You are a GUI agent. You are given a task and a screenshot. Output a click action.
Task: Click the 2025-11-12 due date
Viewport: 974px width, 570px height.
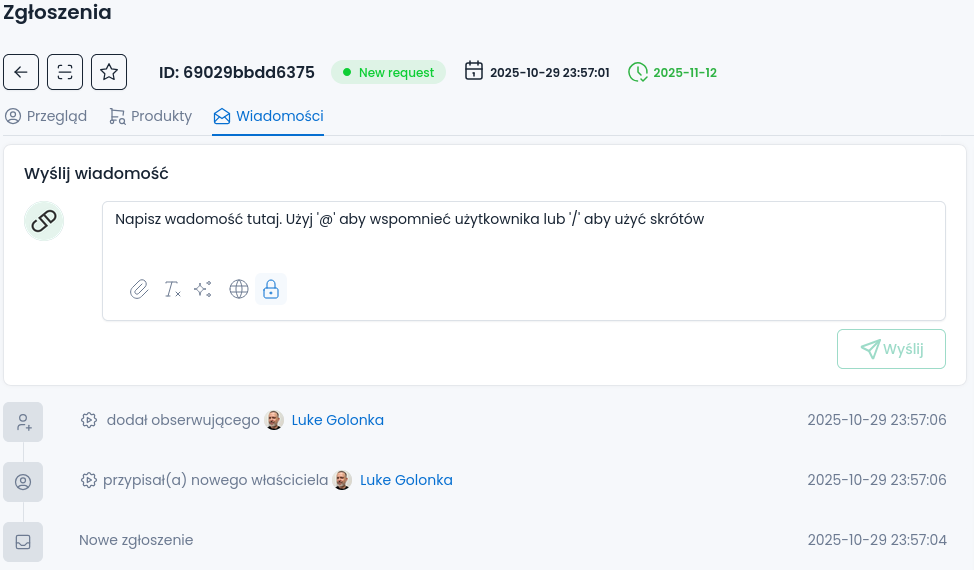(x=684, y=72)
